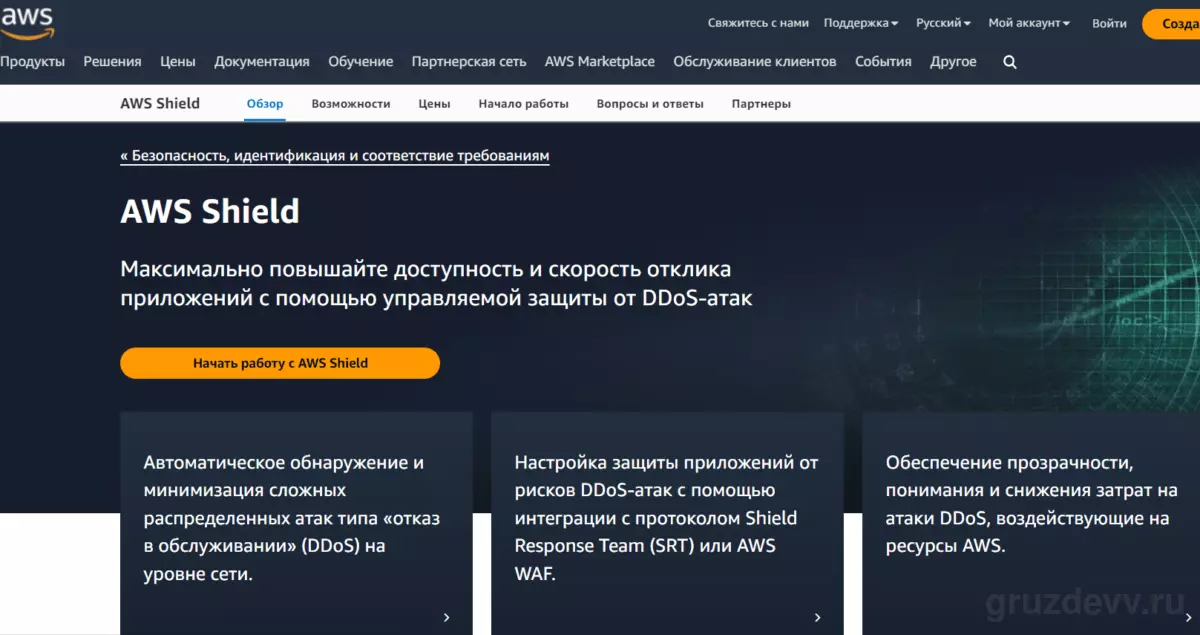Viewport: 1200px width, 635px height.
Task: Open the Другое menu
Action: coord(953,62)
